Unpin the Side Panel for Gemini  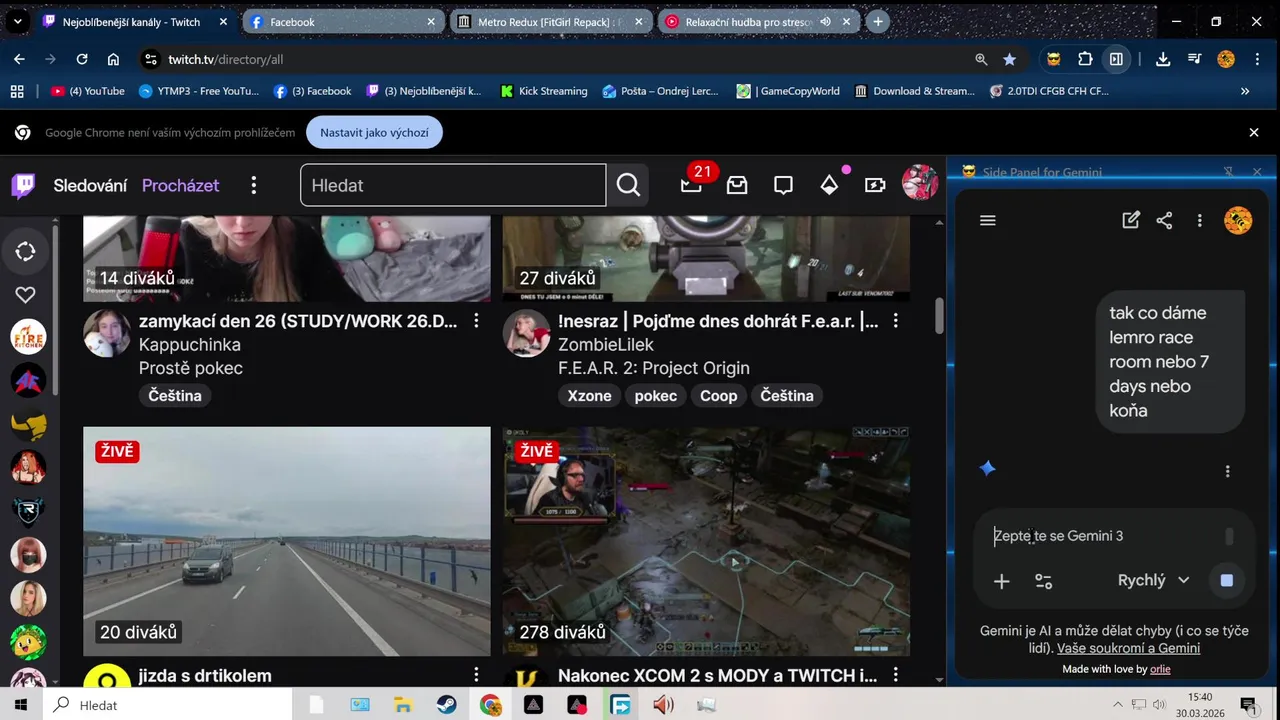point(1229,172)
